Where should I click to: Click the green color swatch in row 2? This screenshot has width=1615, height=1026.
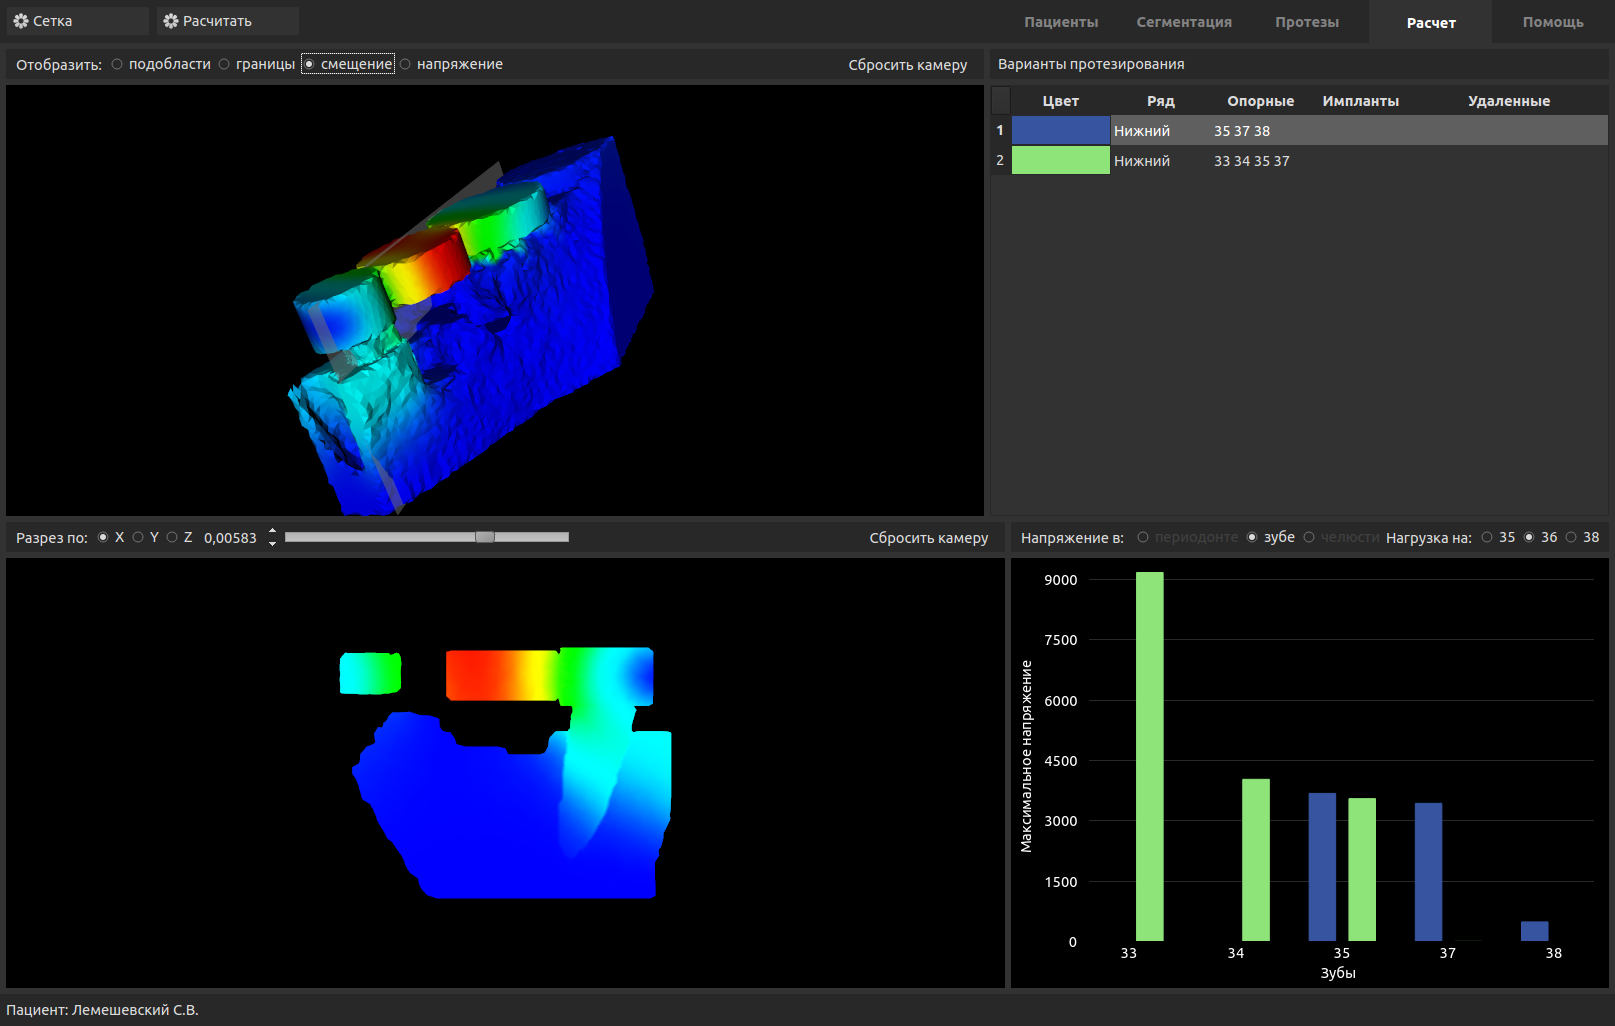1060,160
